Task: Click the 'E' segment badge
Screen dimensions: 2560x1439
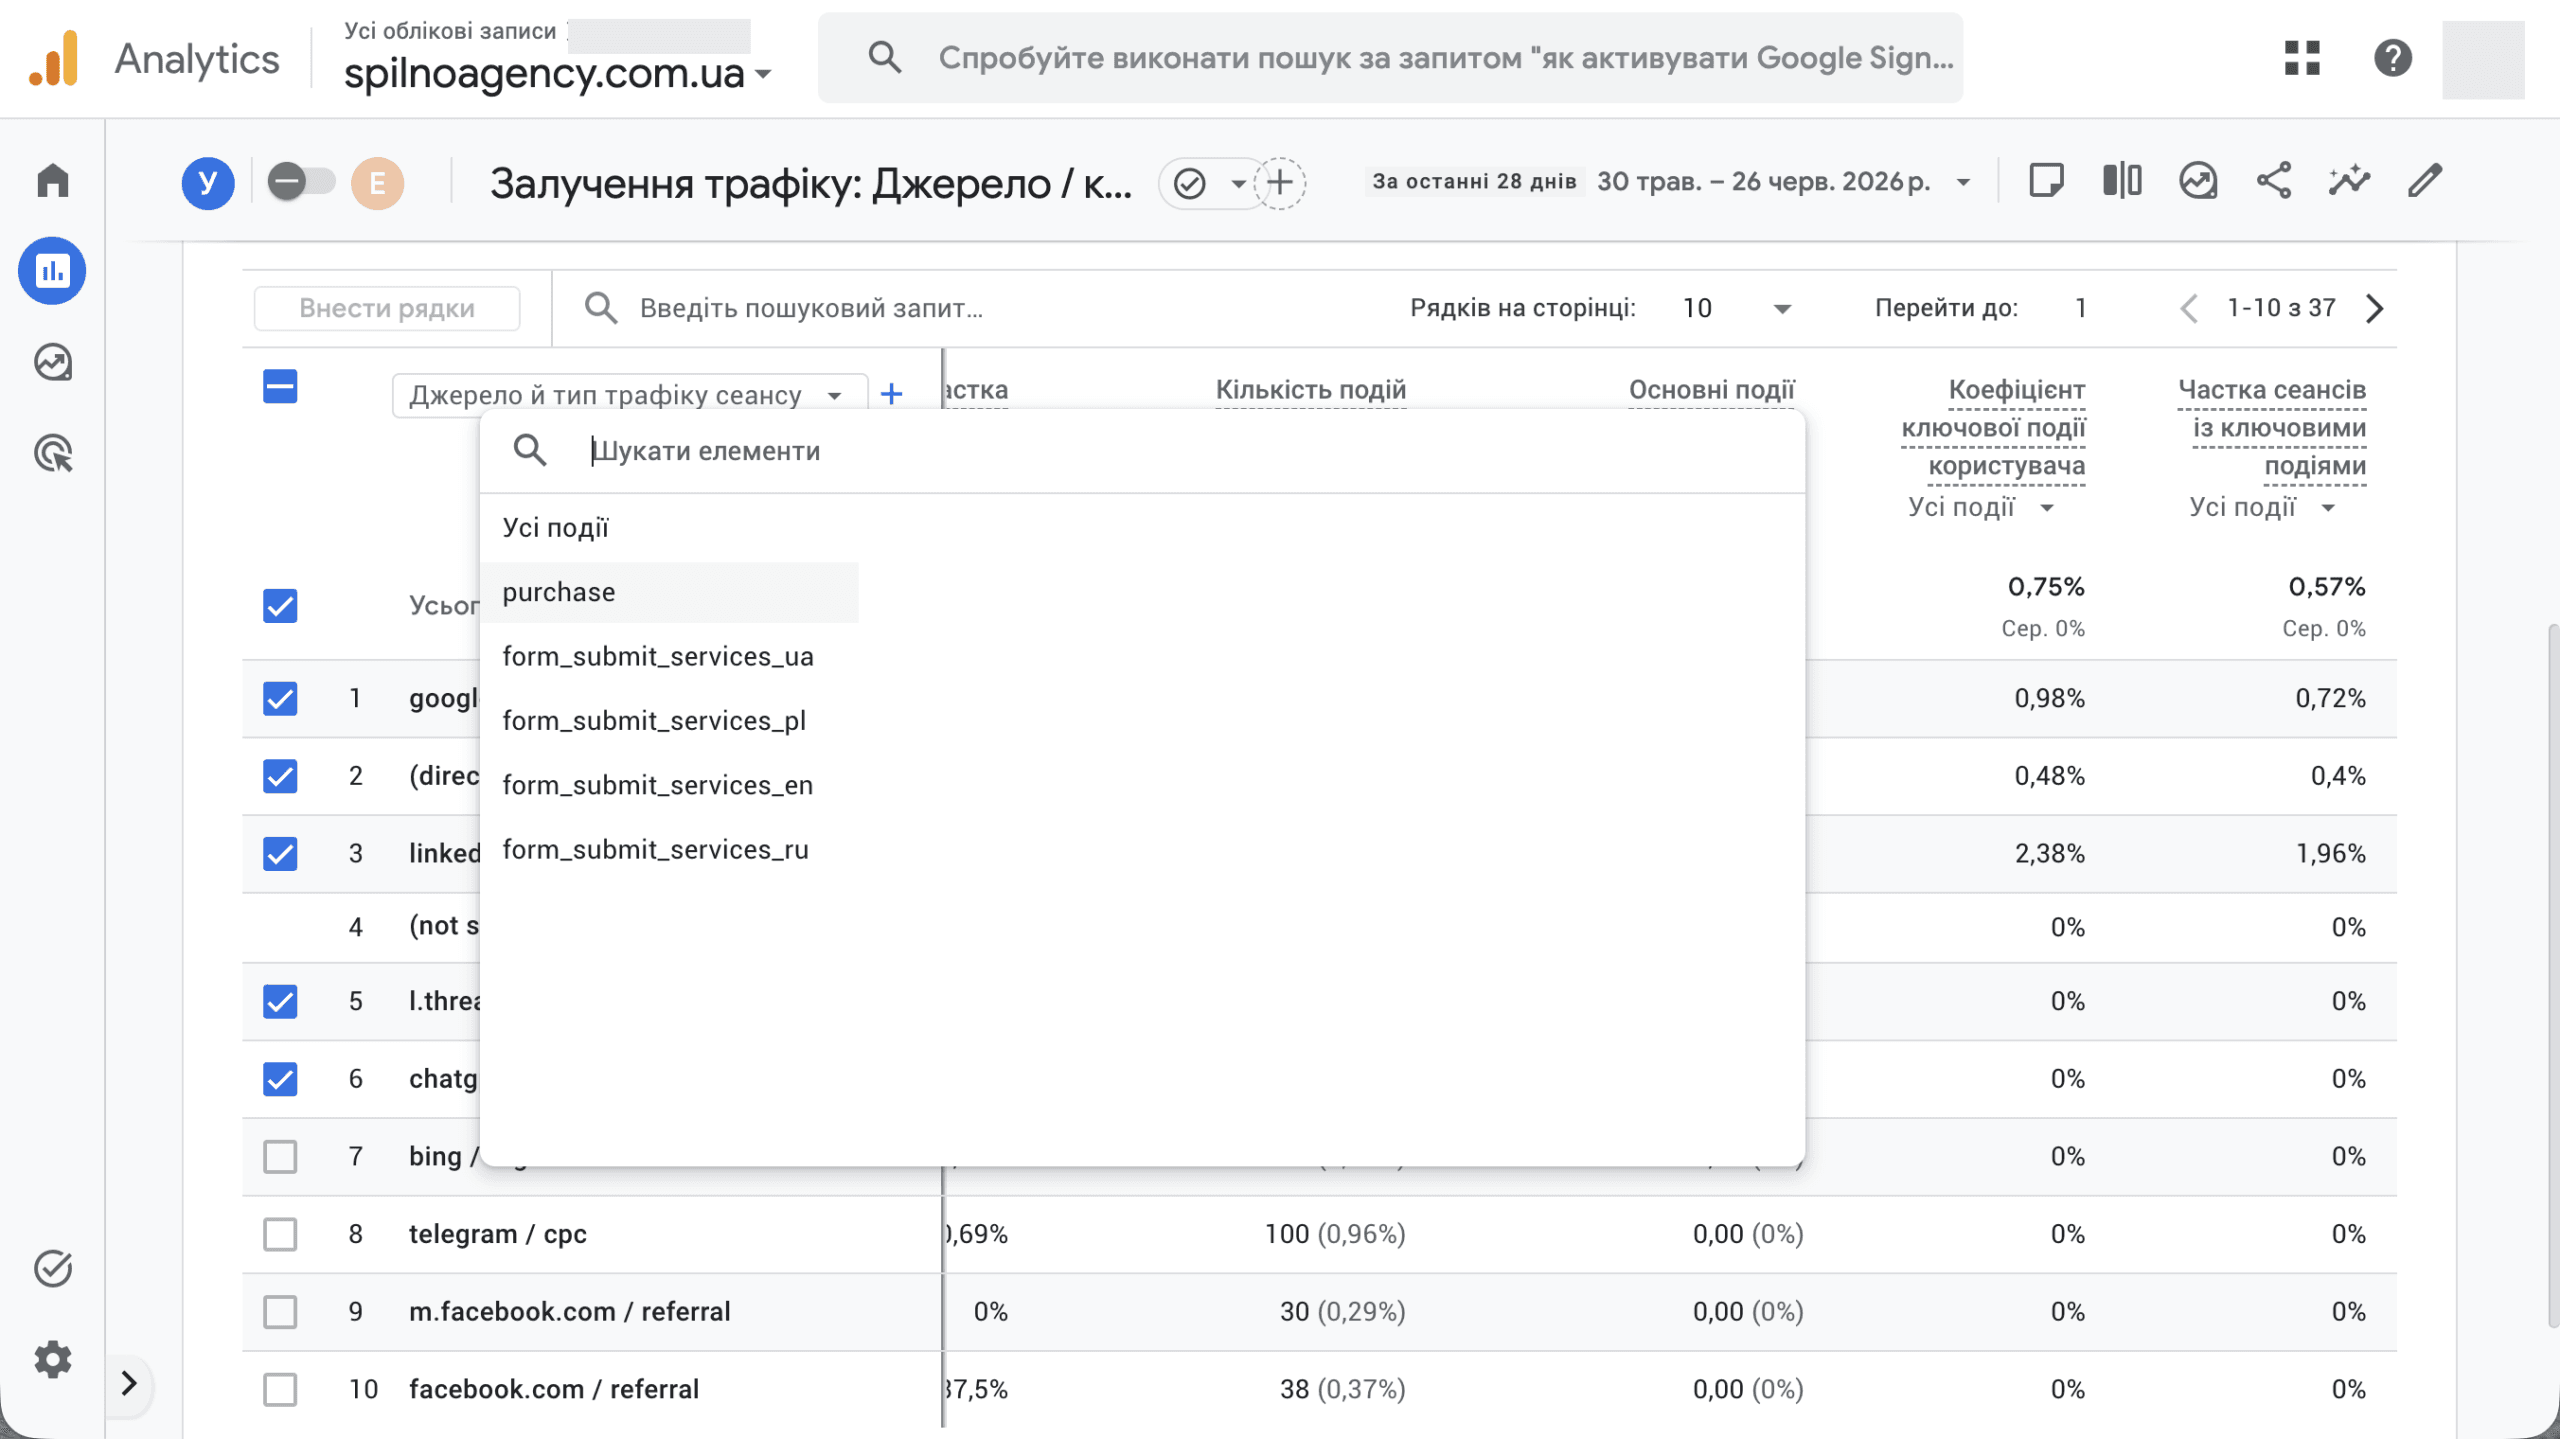Action: (377, 183)
